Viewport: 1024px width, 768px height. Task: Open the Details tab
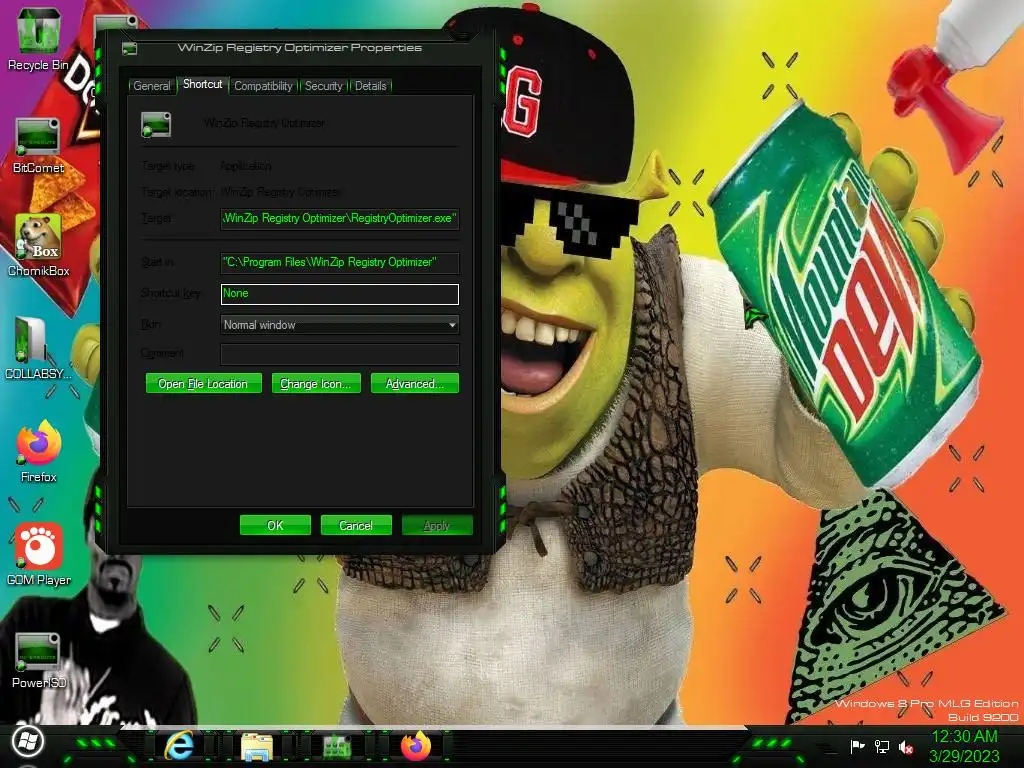pos(370,86)
